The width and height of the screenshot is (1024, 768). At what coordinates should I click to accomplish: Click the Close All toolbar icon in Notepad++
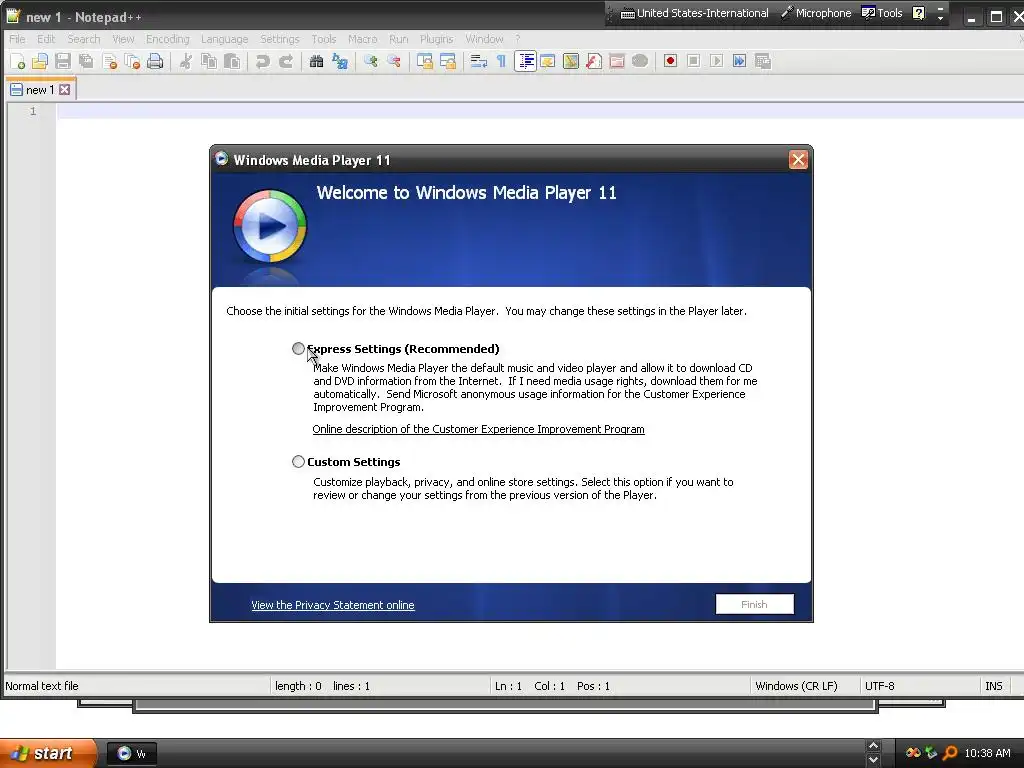[x=132, y=61]
